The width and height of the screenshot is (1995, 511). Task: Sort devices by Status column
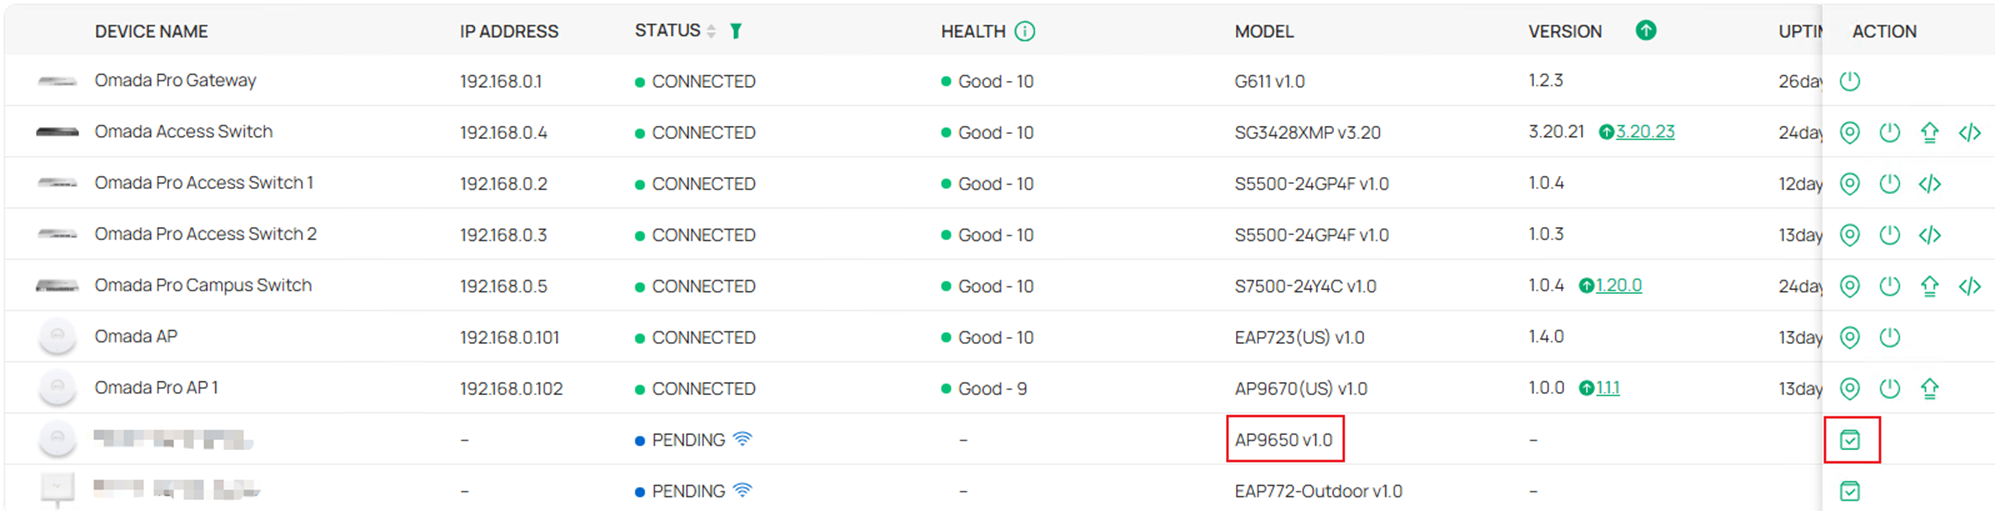(x=711, y=31)
